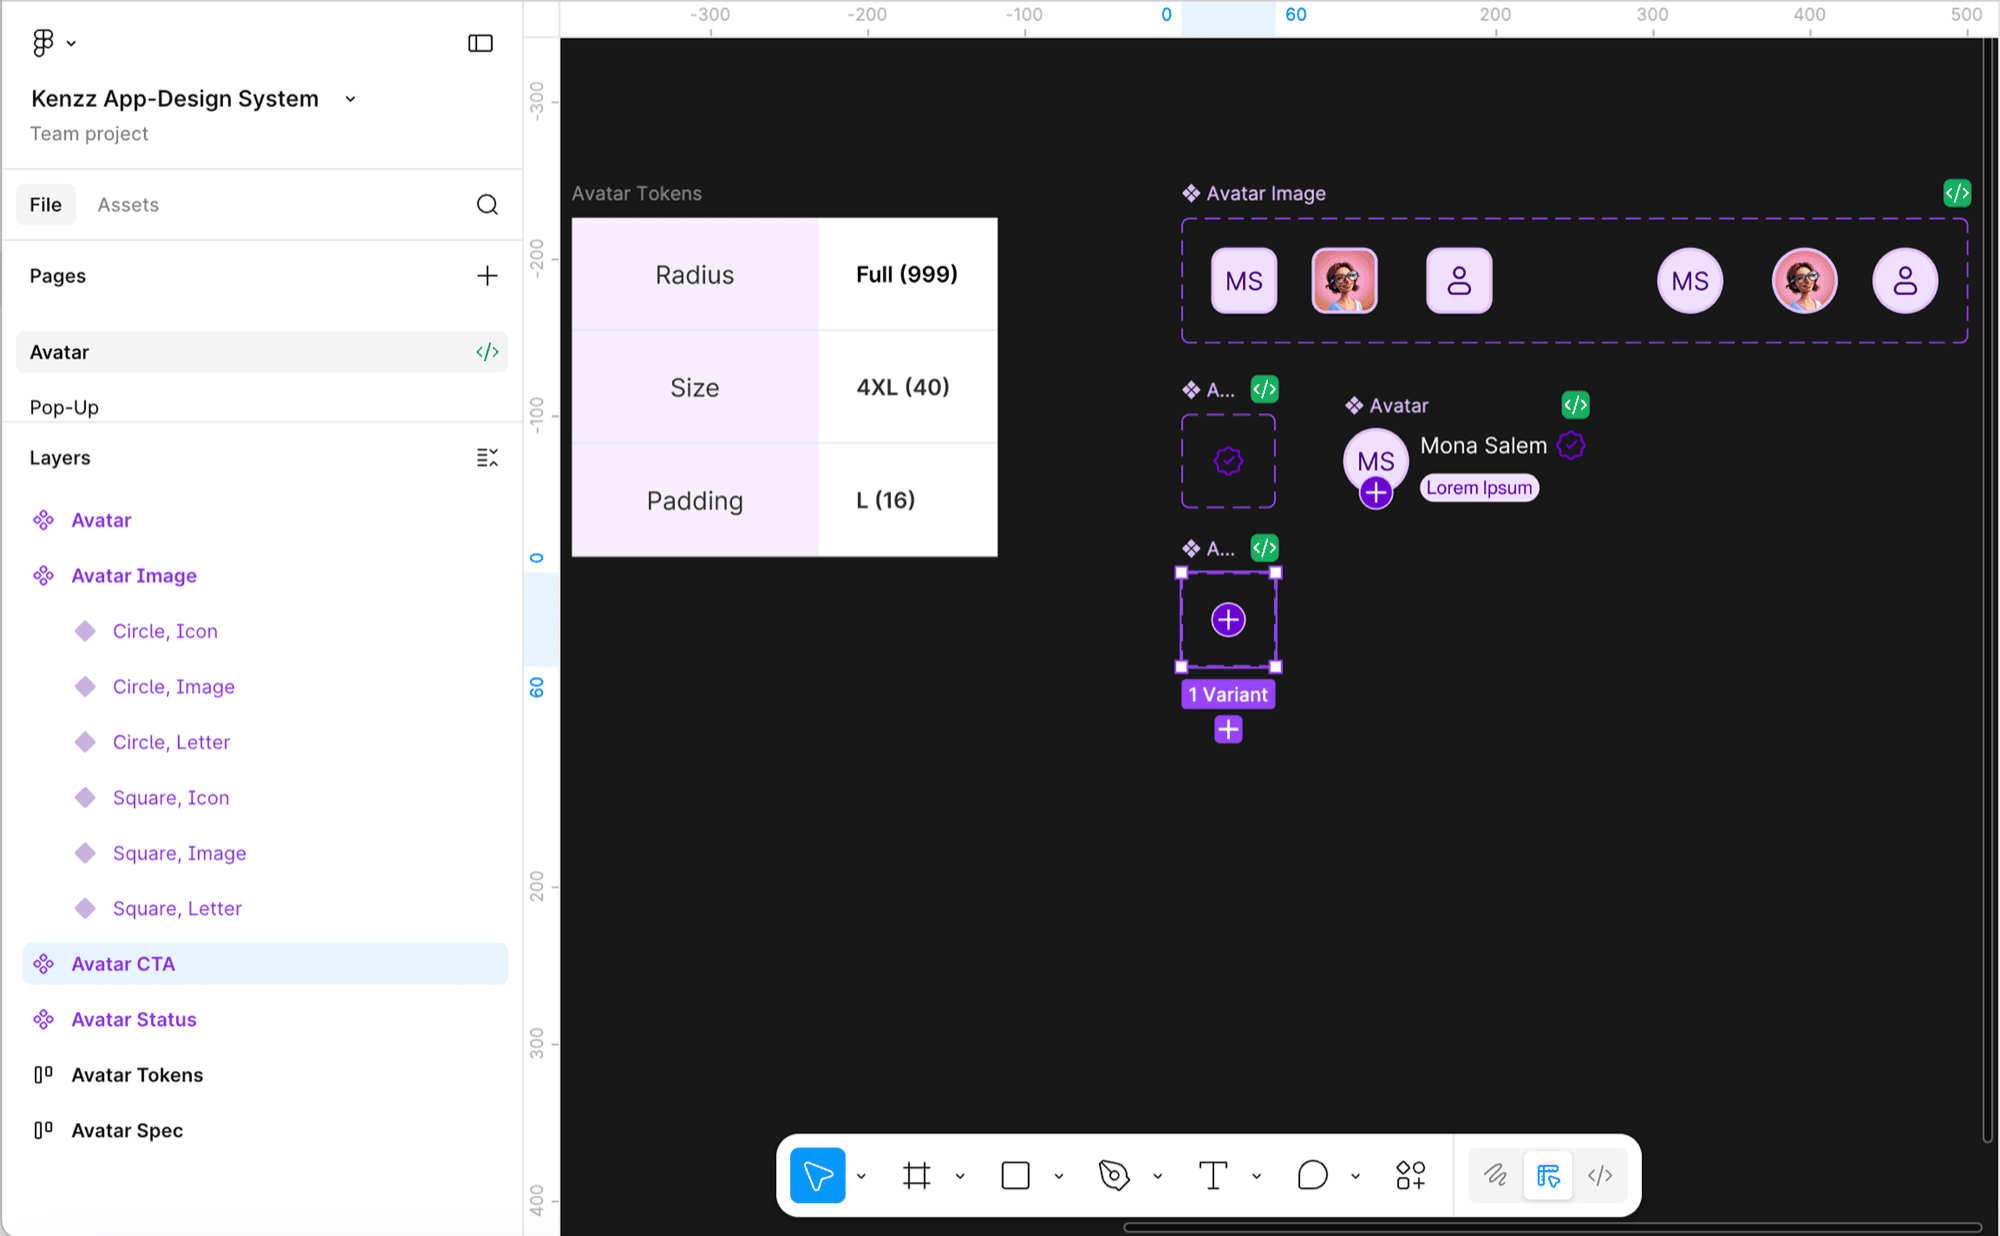Click the 1 Variant label

[x=1228, y=694]
